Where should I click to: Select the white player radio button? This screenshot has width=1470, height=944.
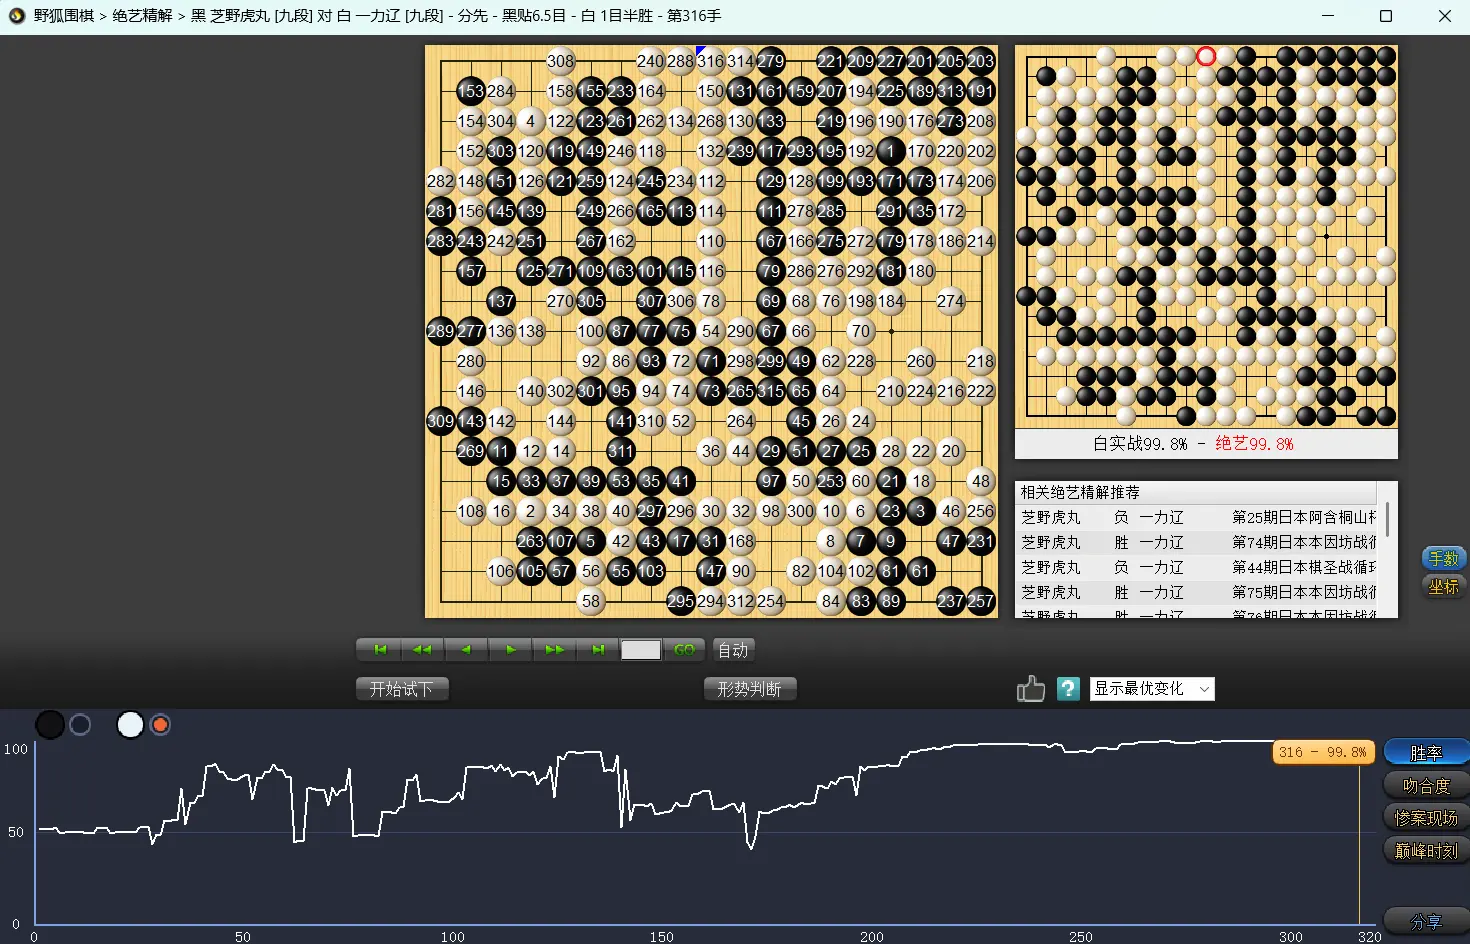[160, 725]
